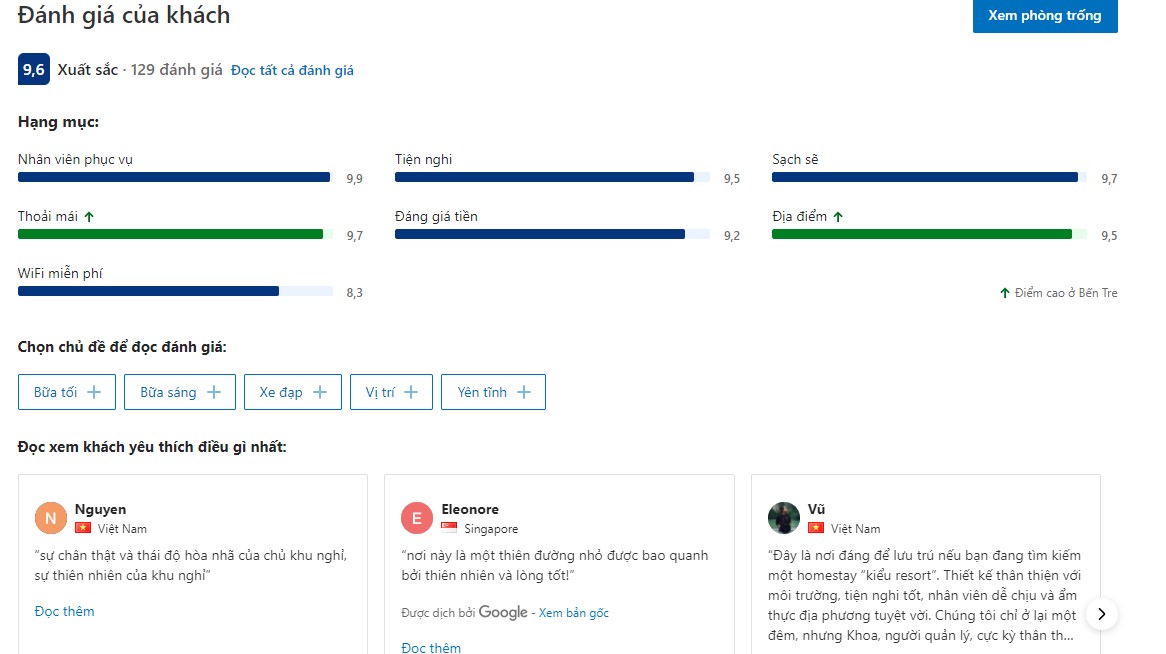Advance the review carousel with the right arrow
The image size is (1166, 654).
click(x=1101, y=614)
